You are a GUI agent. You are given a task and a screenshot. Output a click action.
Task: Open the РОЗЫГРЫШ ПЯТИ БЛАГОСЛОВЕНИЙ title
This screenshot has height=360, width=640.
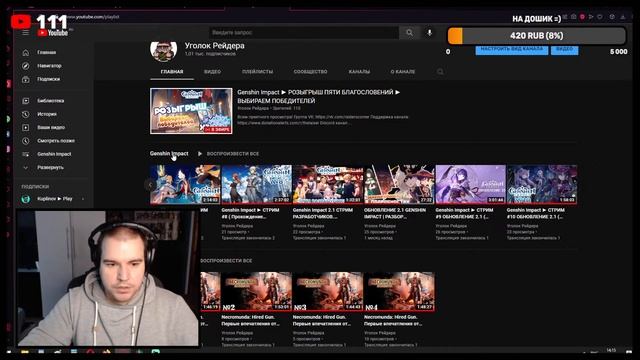pyautogui.click(x=318, y=96)
